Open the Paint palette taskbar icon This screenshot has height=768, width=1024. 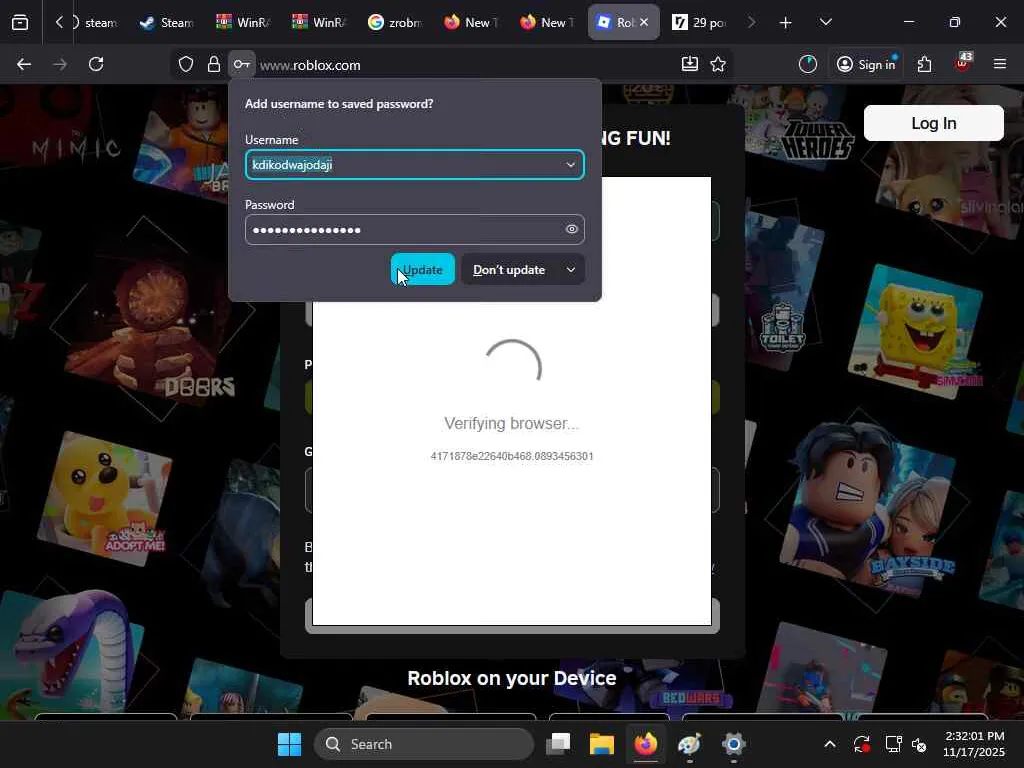690,744
